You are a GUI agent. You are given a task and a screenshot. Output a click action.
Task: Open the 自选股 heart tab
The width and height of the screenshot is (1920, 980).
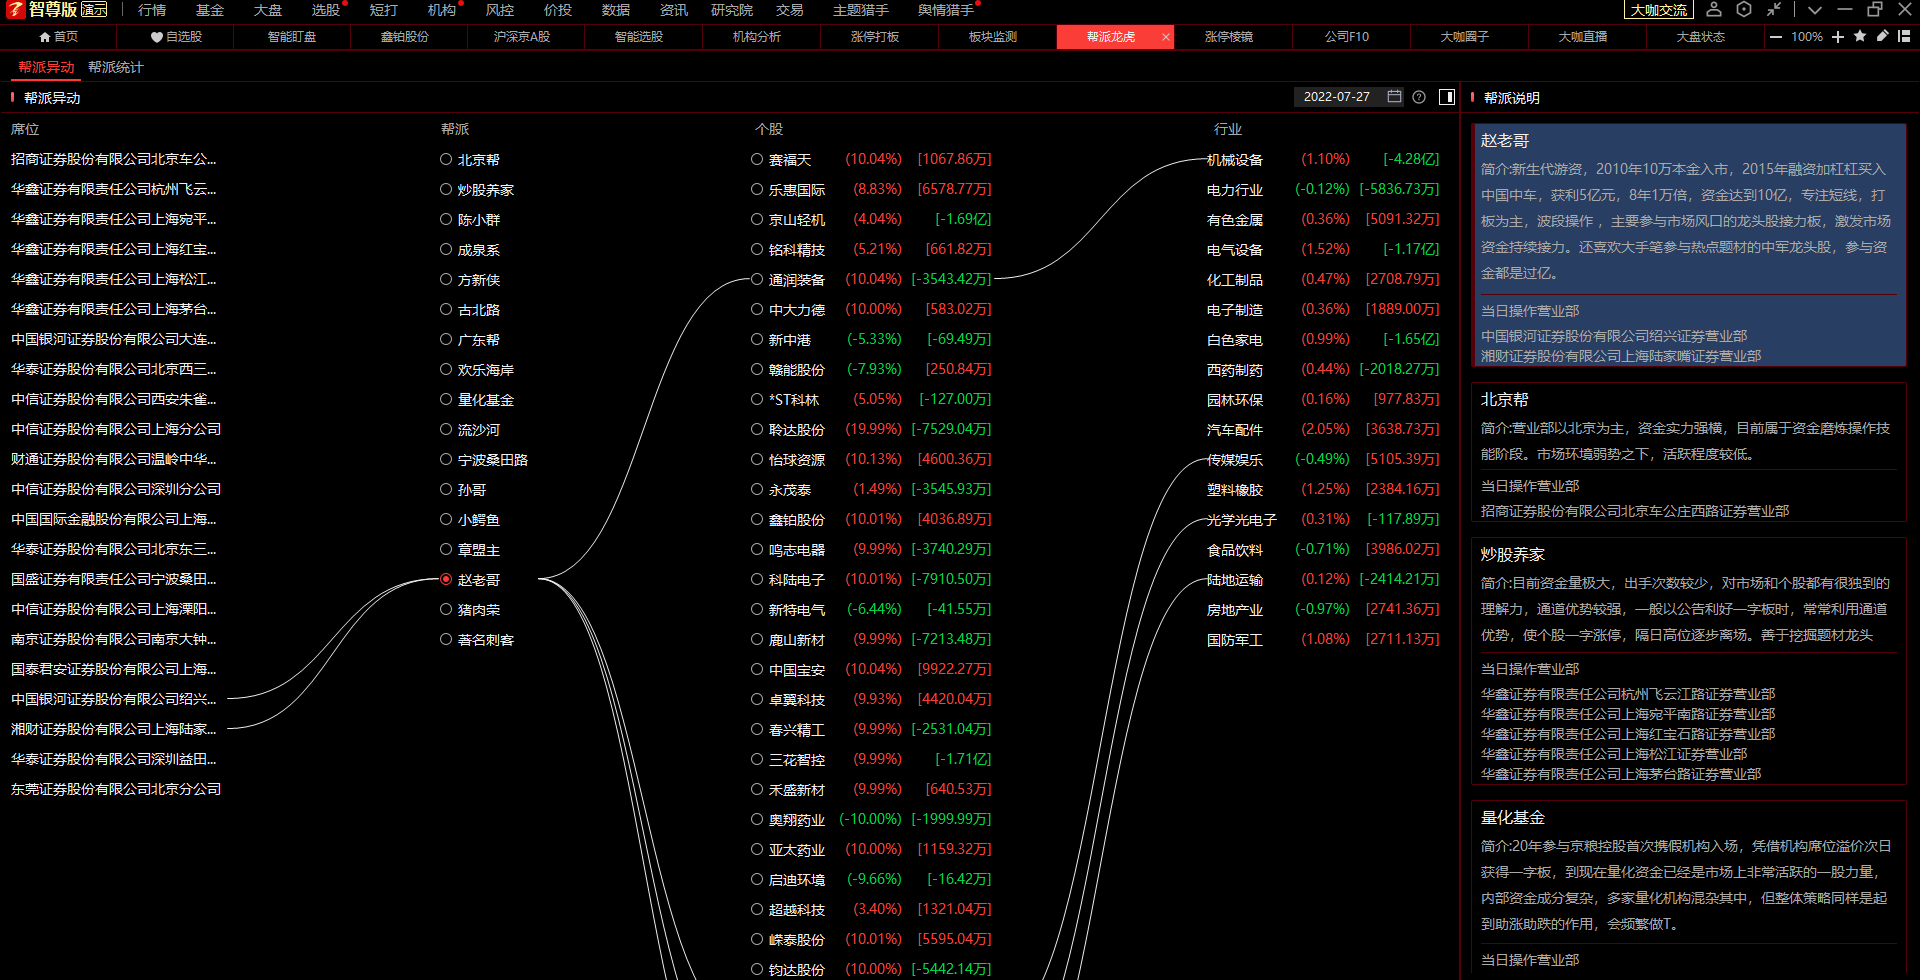176,37
